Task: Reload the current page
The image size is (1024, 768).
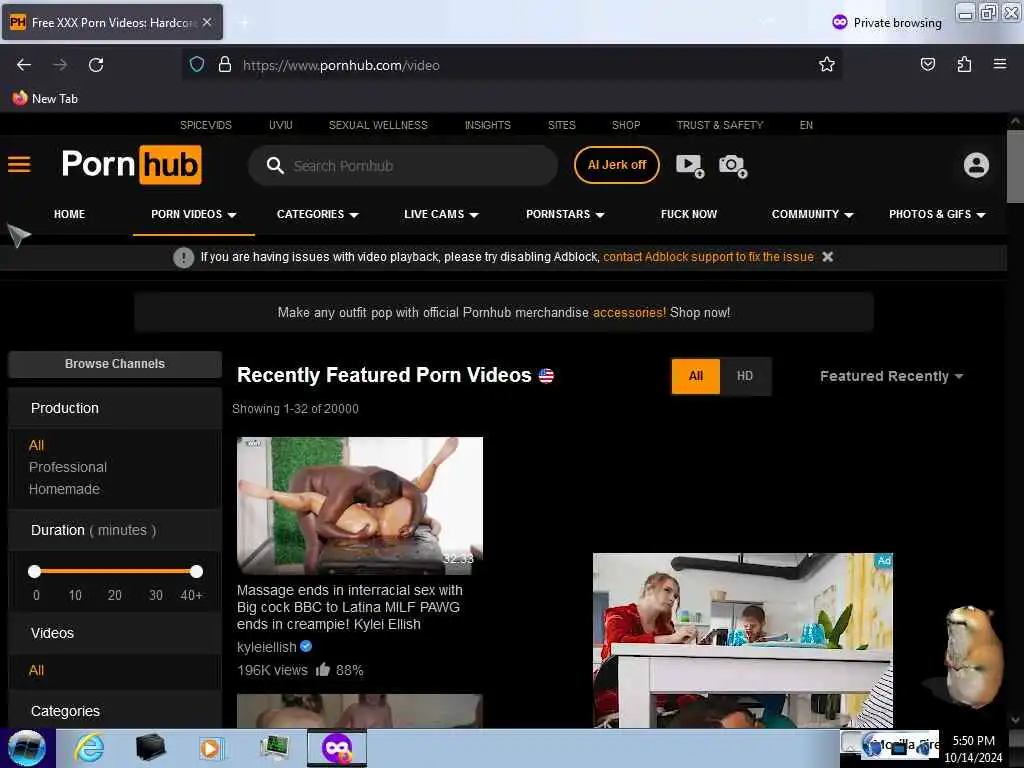Action: pyautogui.click(x=96, y=65)
